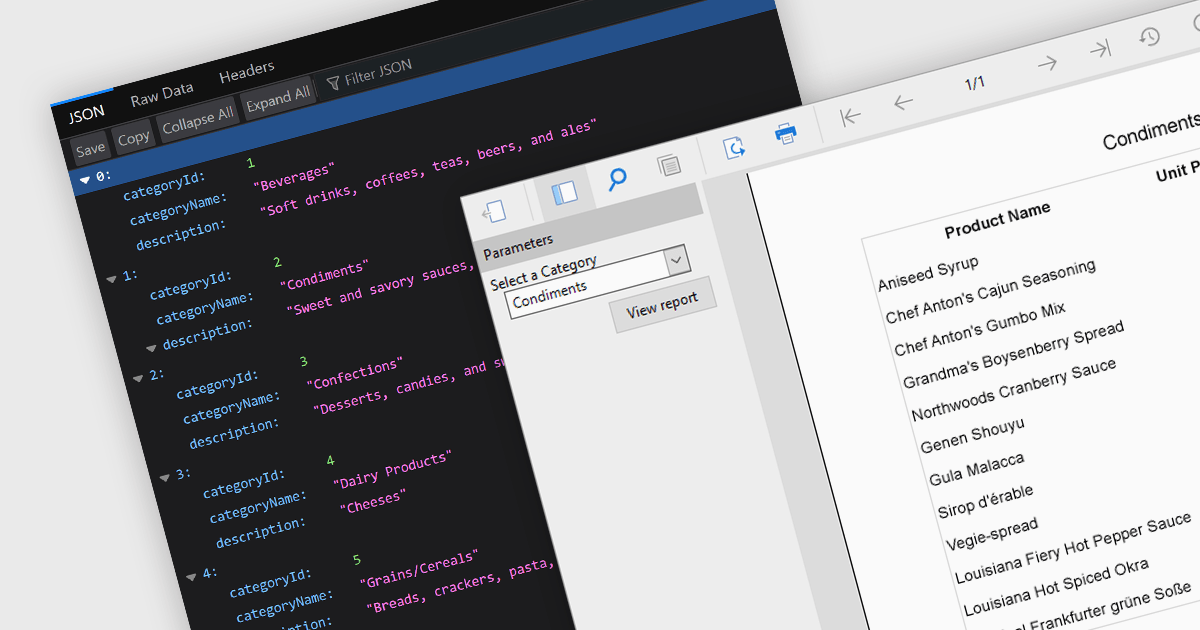Click the Print report icon
The height and width of the screenshot is (630, 1200).
(786, 135)
